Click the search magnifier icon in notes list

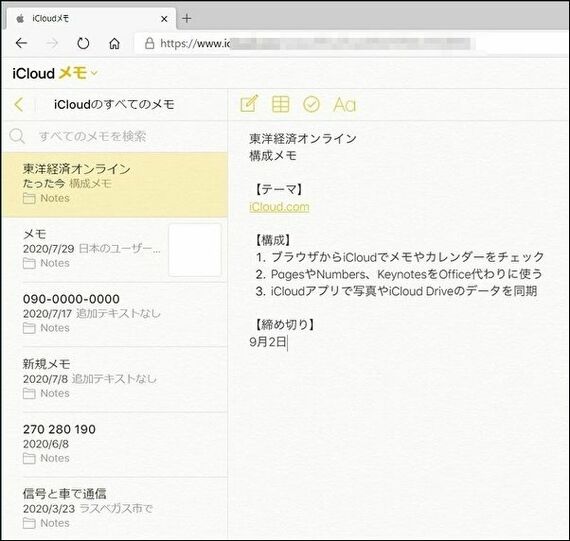17,136
